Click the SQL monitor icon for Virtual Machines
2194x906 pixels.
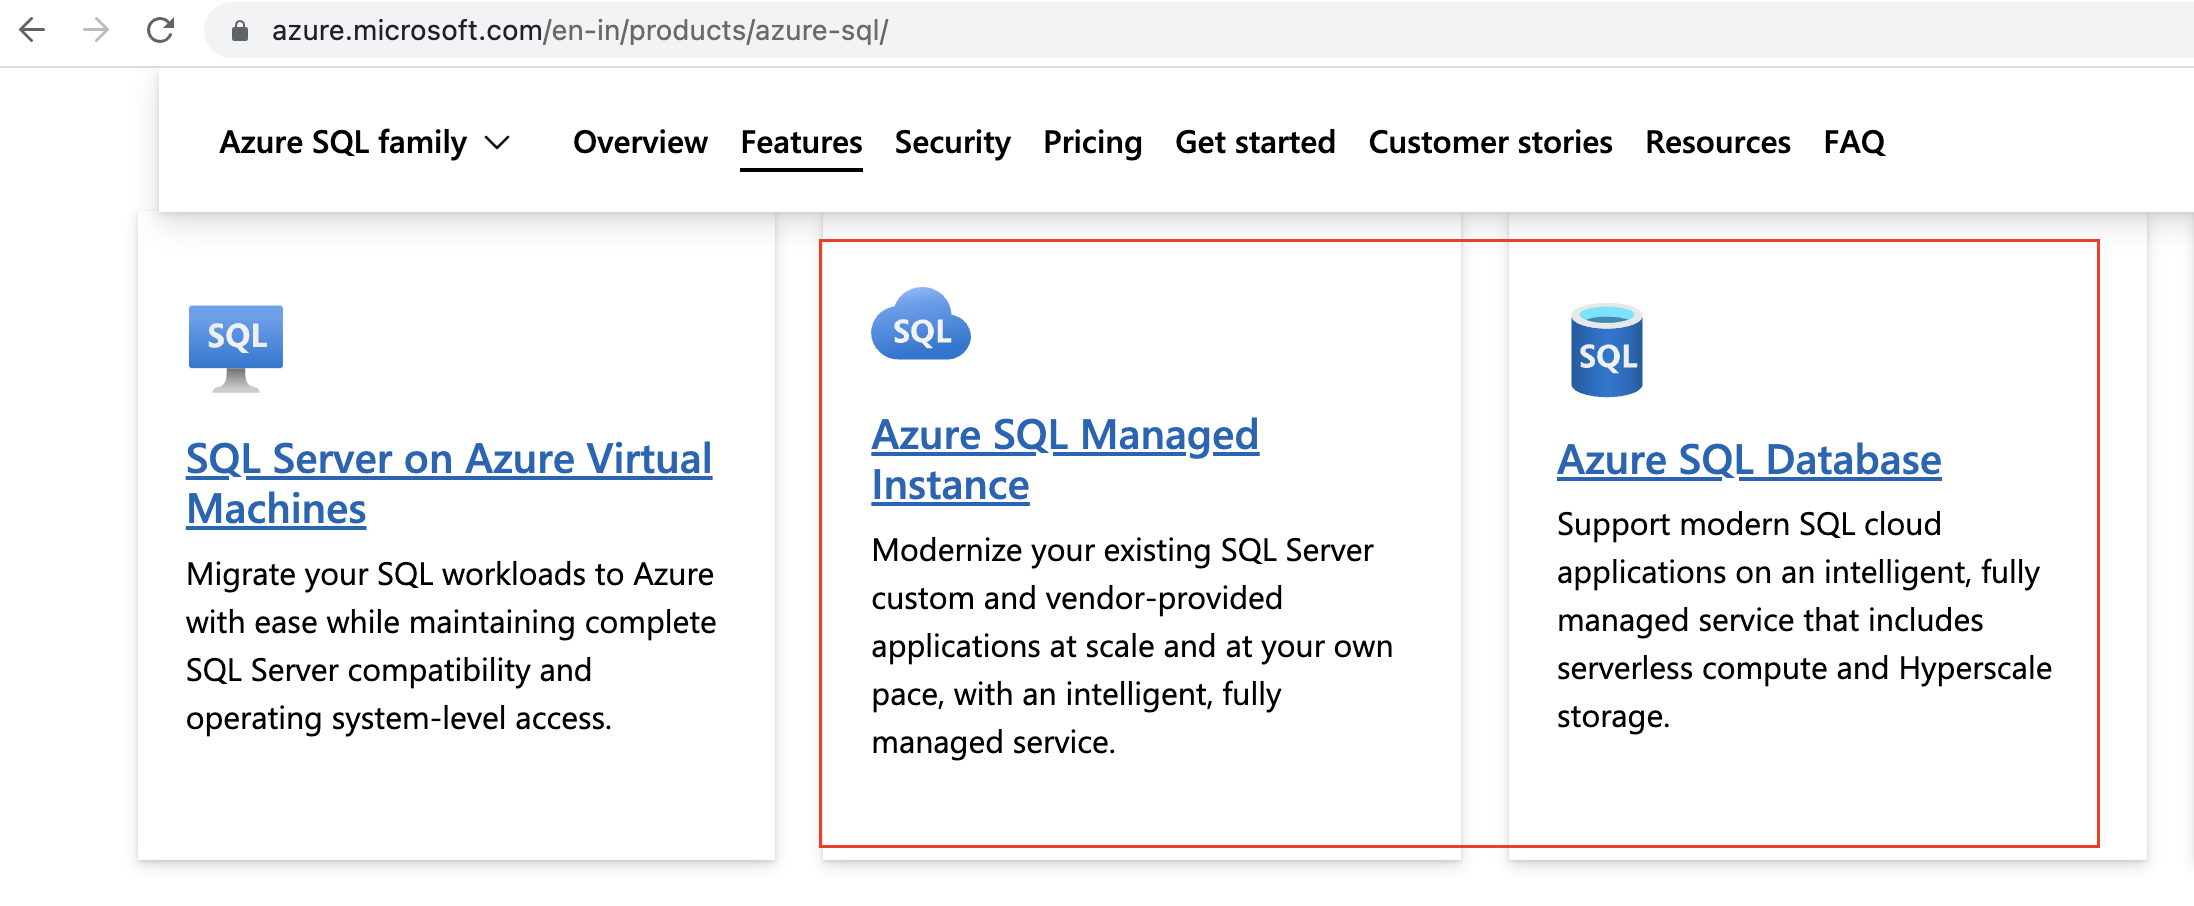236,347
